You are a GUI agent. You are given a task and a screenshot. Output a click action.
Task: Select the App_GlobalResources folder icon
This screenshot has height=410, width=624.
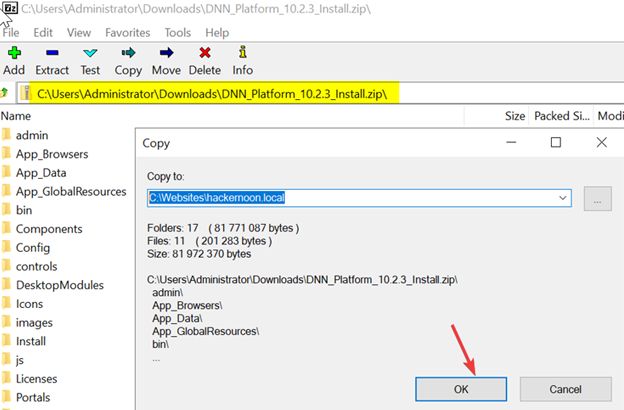click(6, 191)
